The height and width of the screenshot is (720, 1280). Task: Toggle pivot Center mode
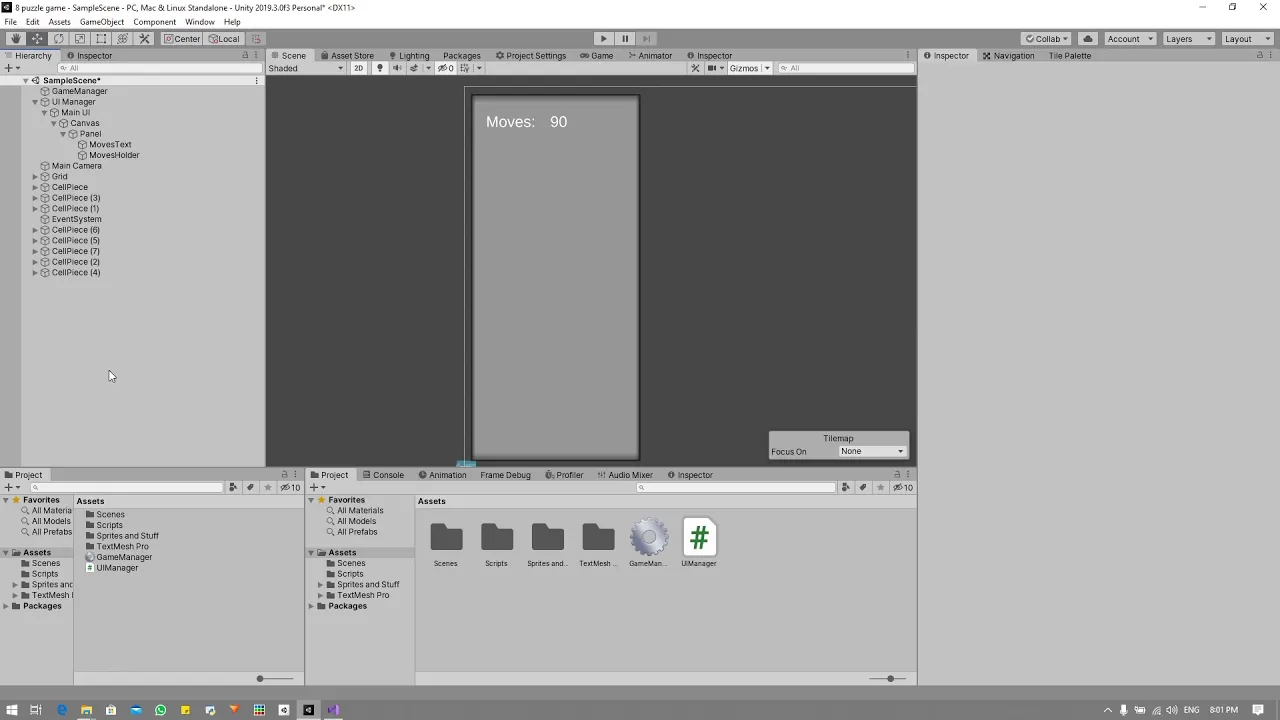click(182, 39)
